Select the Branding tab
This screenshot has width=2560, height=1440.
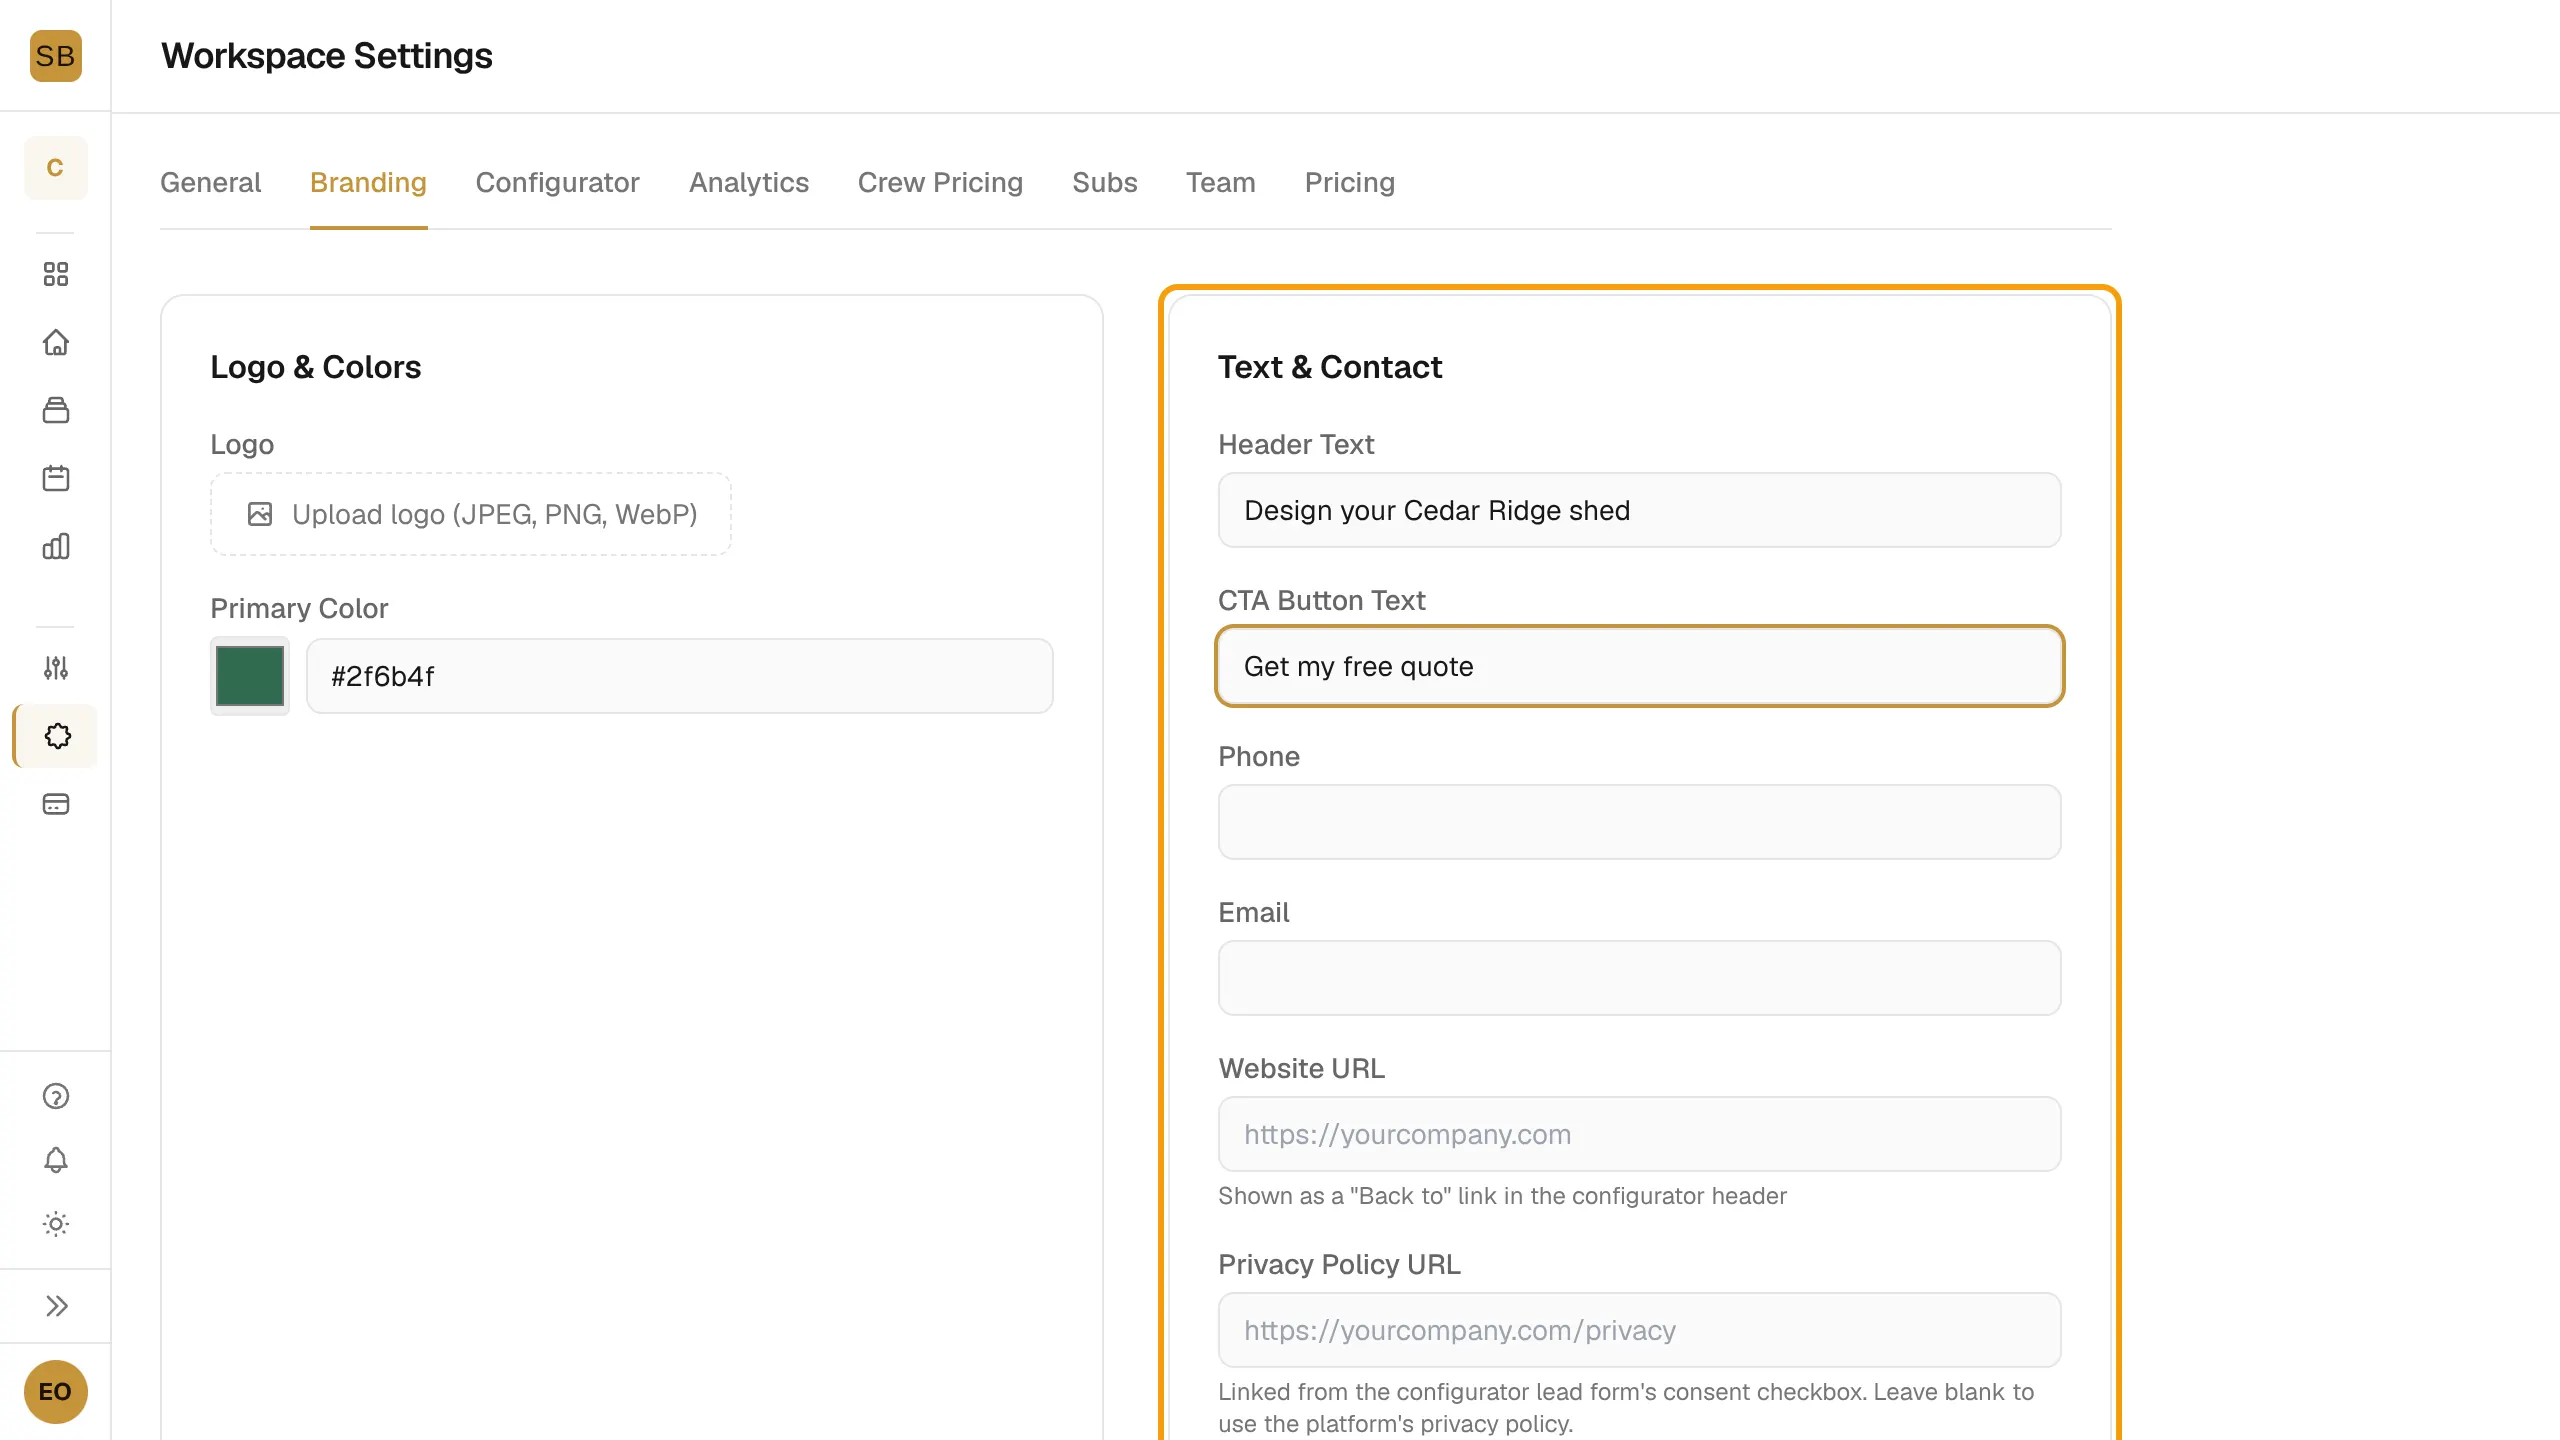pyautogui.click(x=368, y=183)
